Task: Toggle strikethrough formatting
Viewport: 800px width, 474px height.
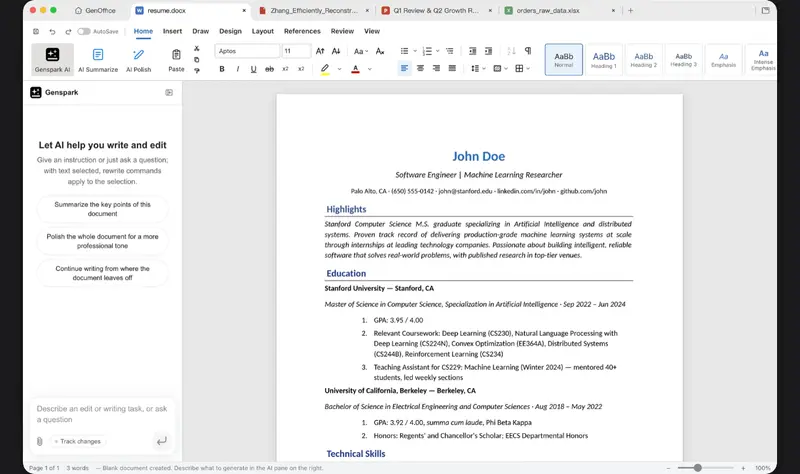Action: (x=269, y=68)
